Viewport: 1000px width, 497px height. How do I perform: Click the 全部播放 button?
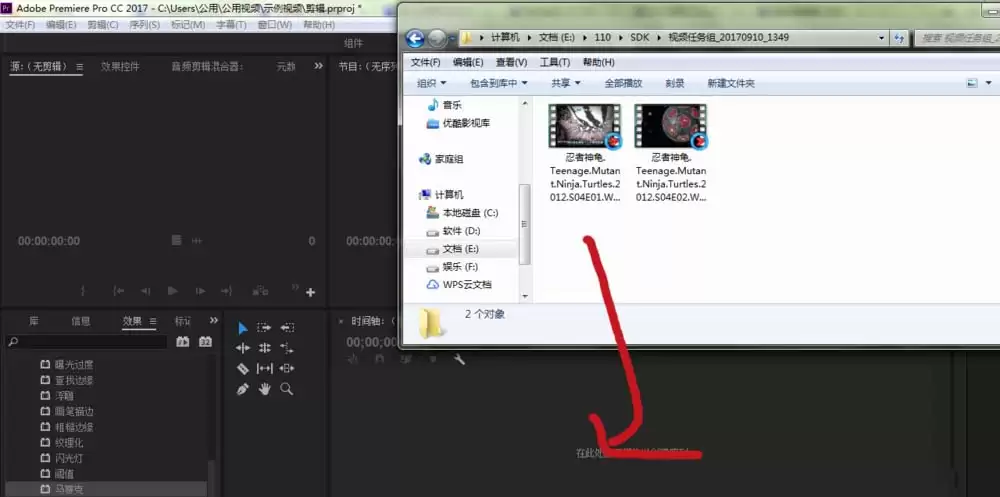click(x=623, y=83)
